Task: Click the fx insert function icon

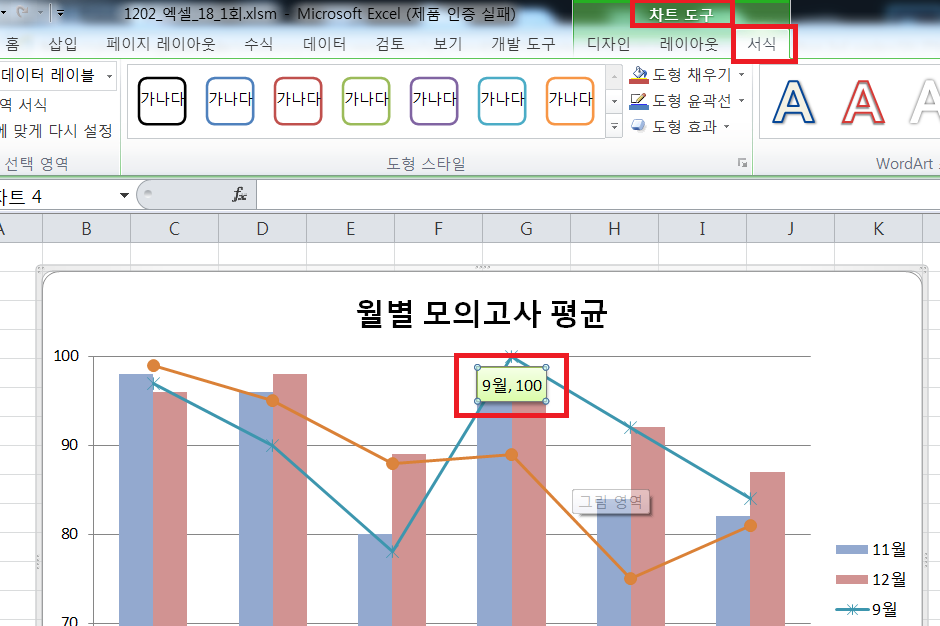Action: [x=240, y=196]
